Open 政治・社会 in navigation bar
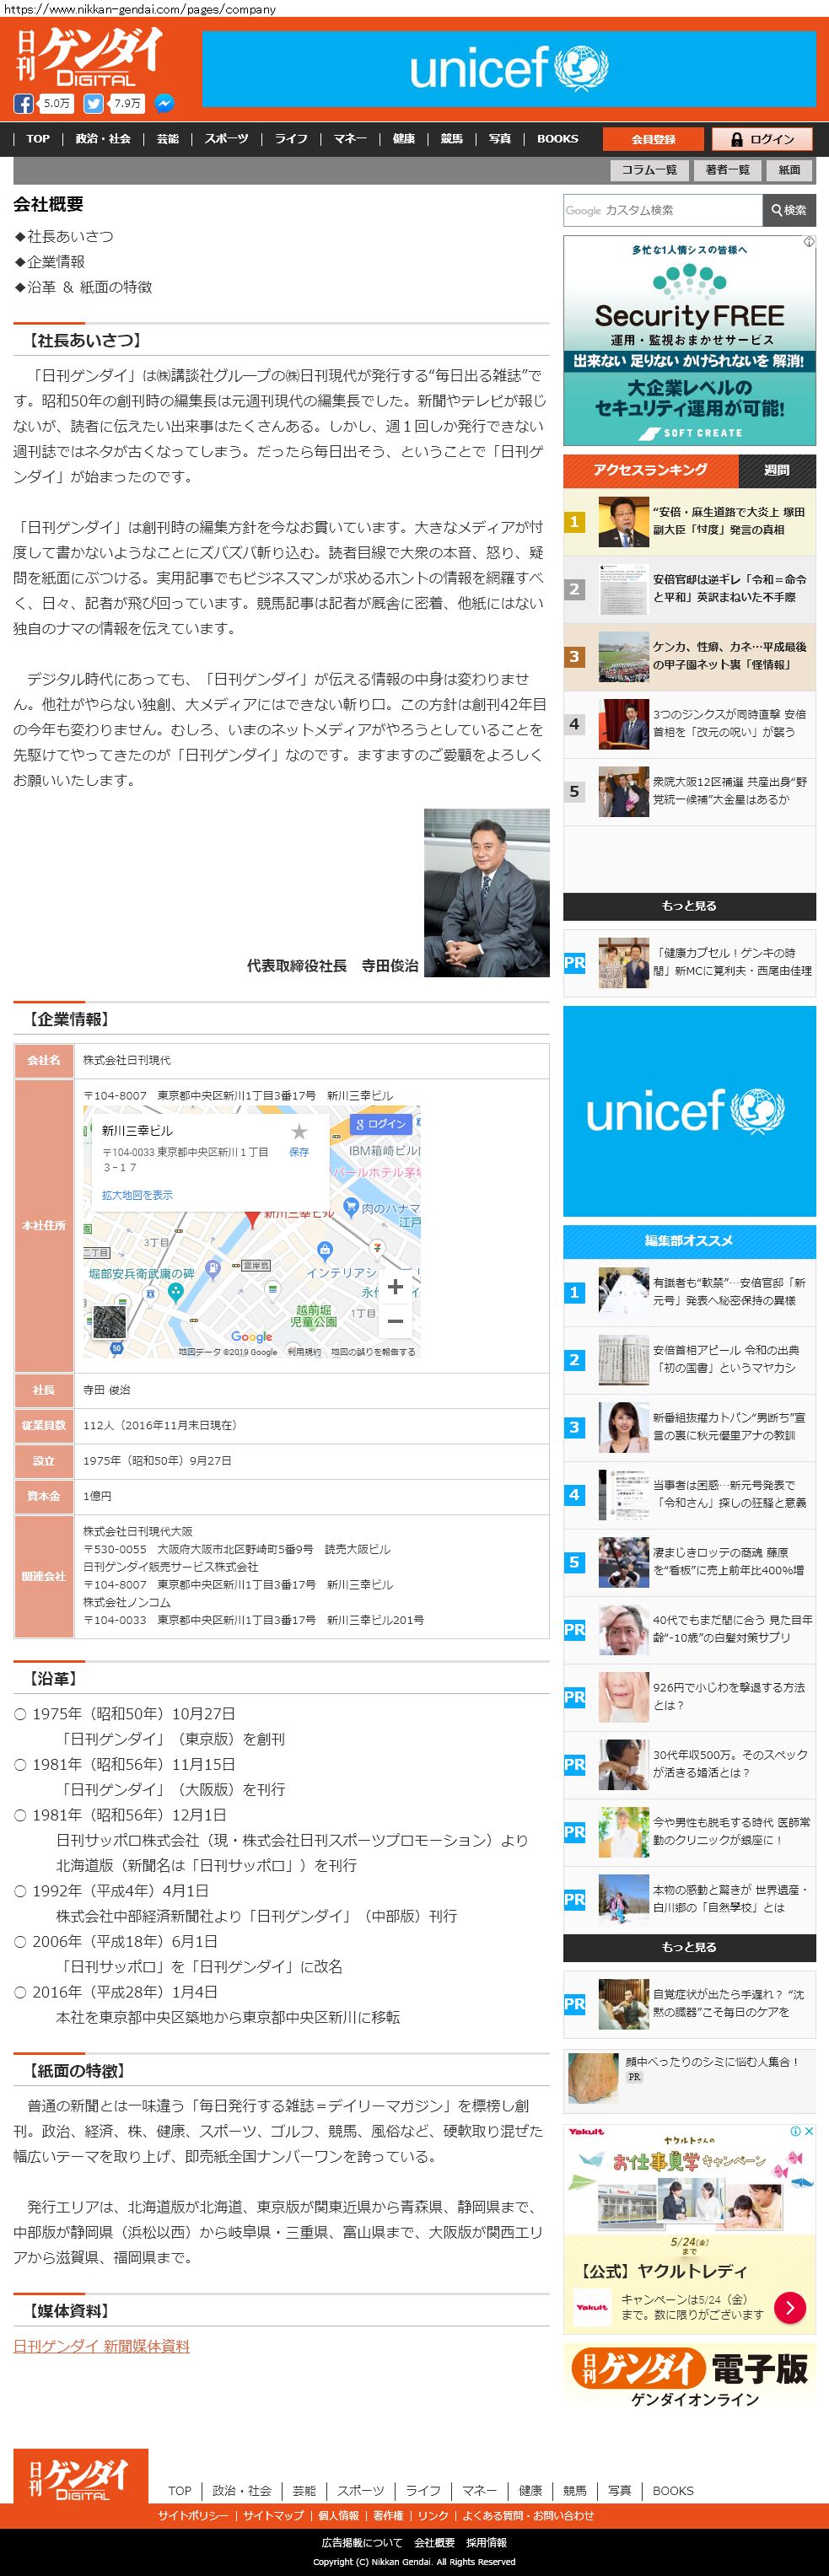The image size is (829, 2576). 103,139
